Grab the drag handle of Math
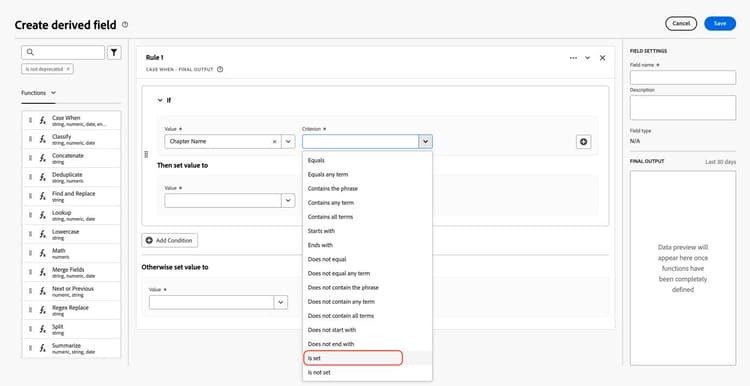The width and height of the screenshot is (750, 386). 30,253
